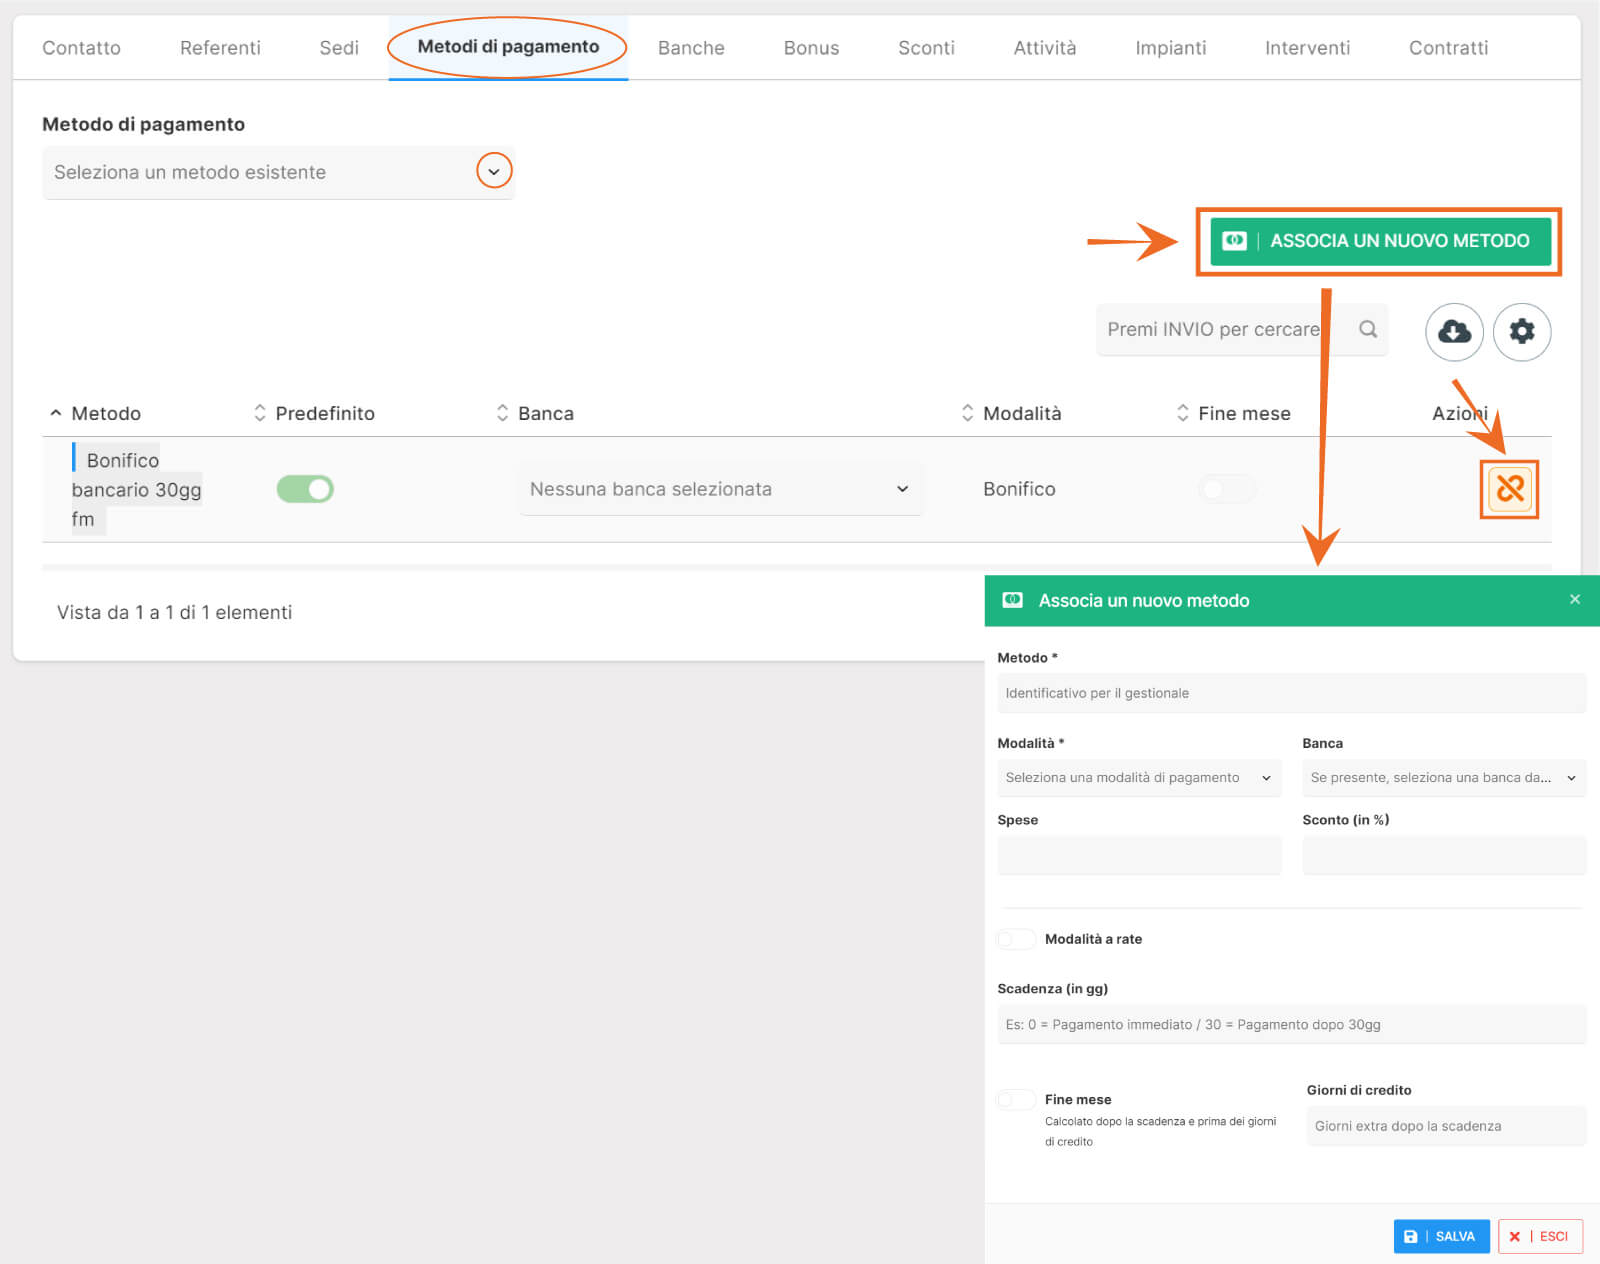The width and height of the screenshot is (1600, 1264).
Task: Click the search magnifier icon
Action: point(1367,329)
